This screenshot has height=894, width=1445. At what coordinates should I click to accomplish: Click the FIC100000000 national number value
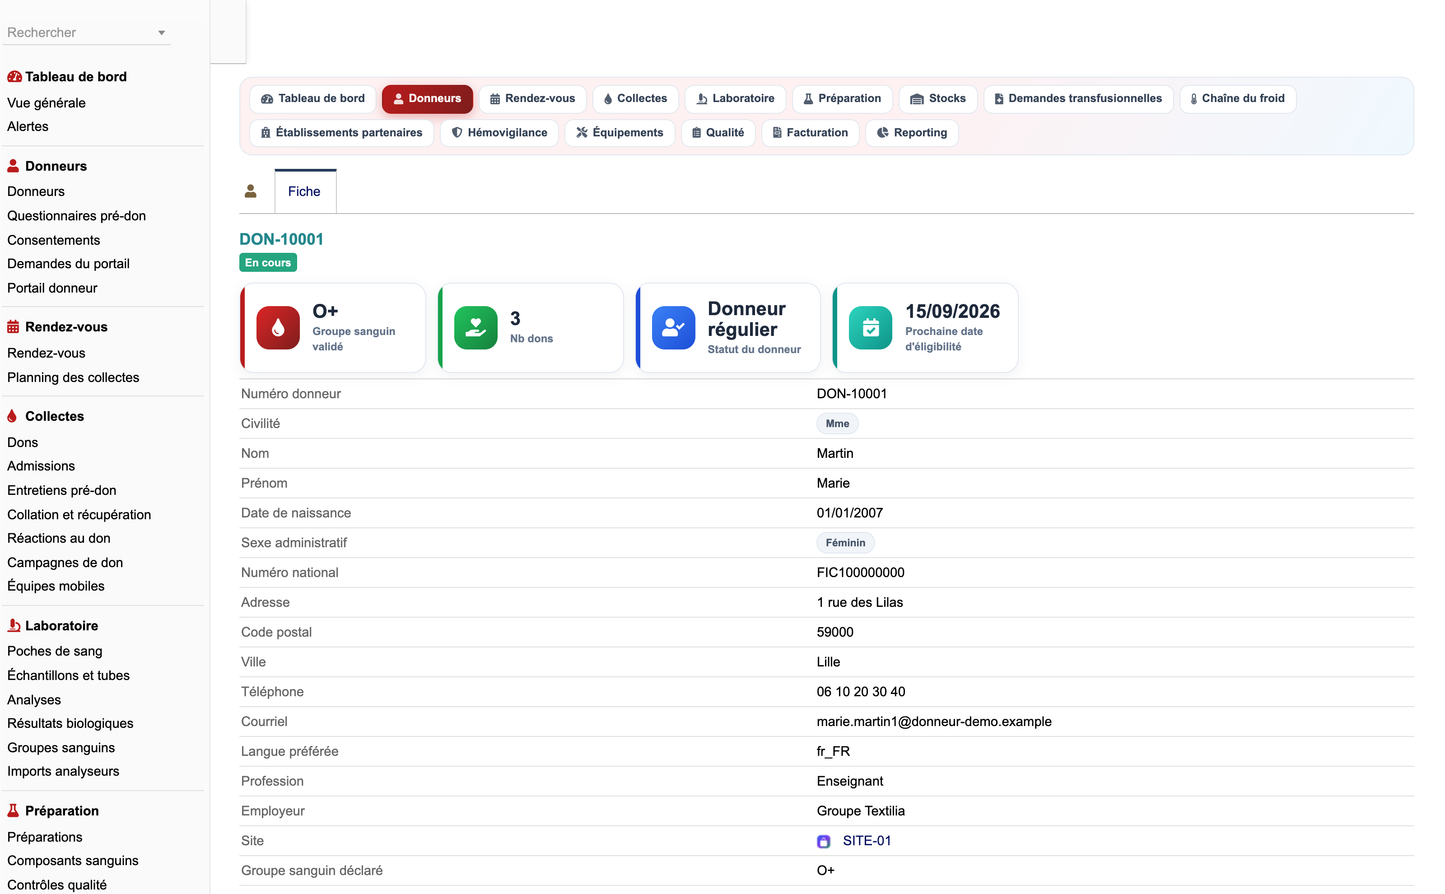[861, 573]
